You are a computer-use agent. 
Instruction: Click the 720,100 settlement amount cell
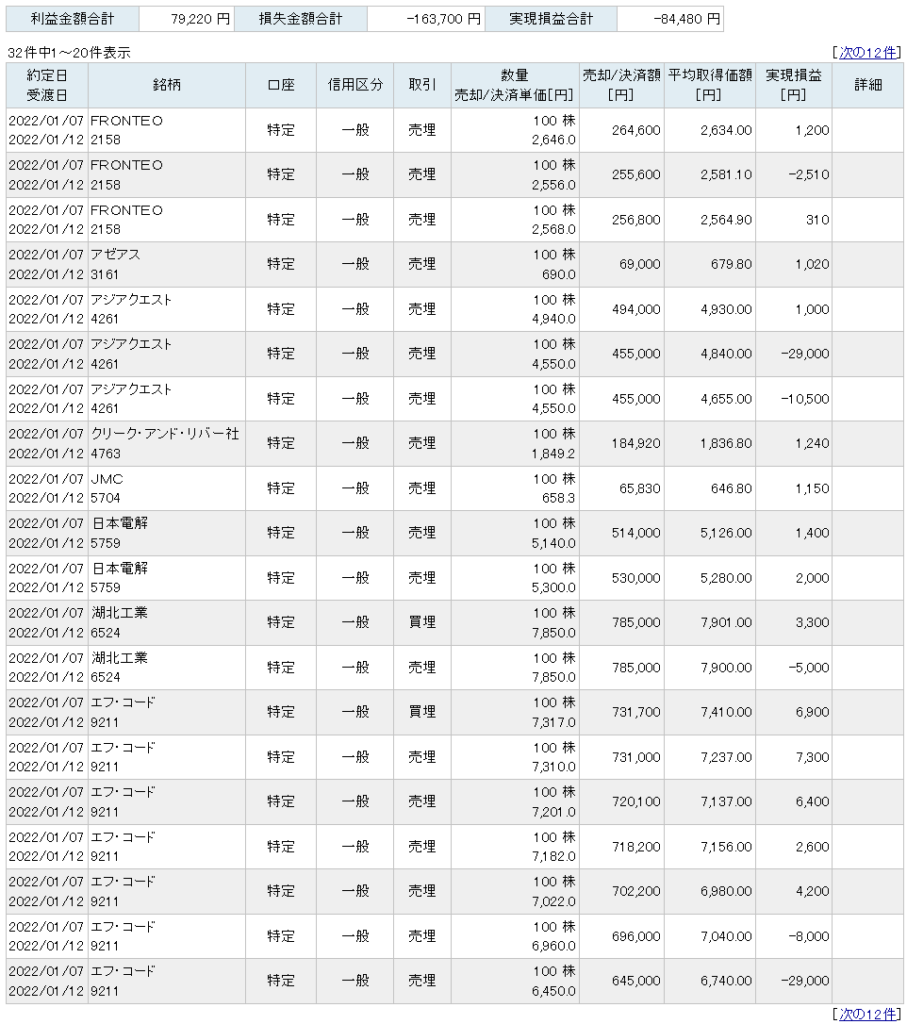(636, 801)
